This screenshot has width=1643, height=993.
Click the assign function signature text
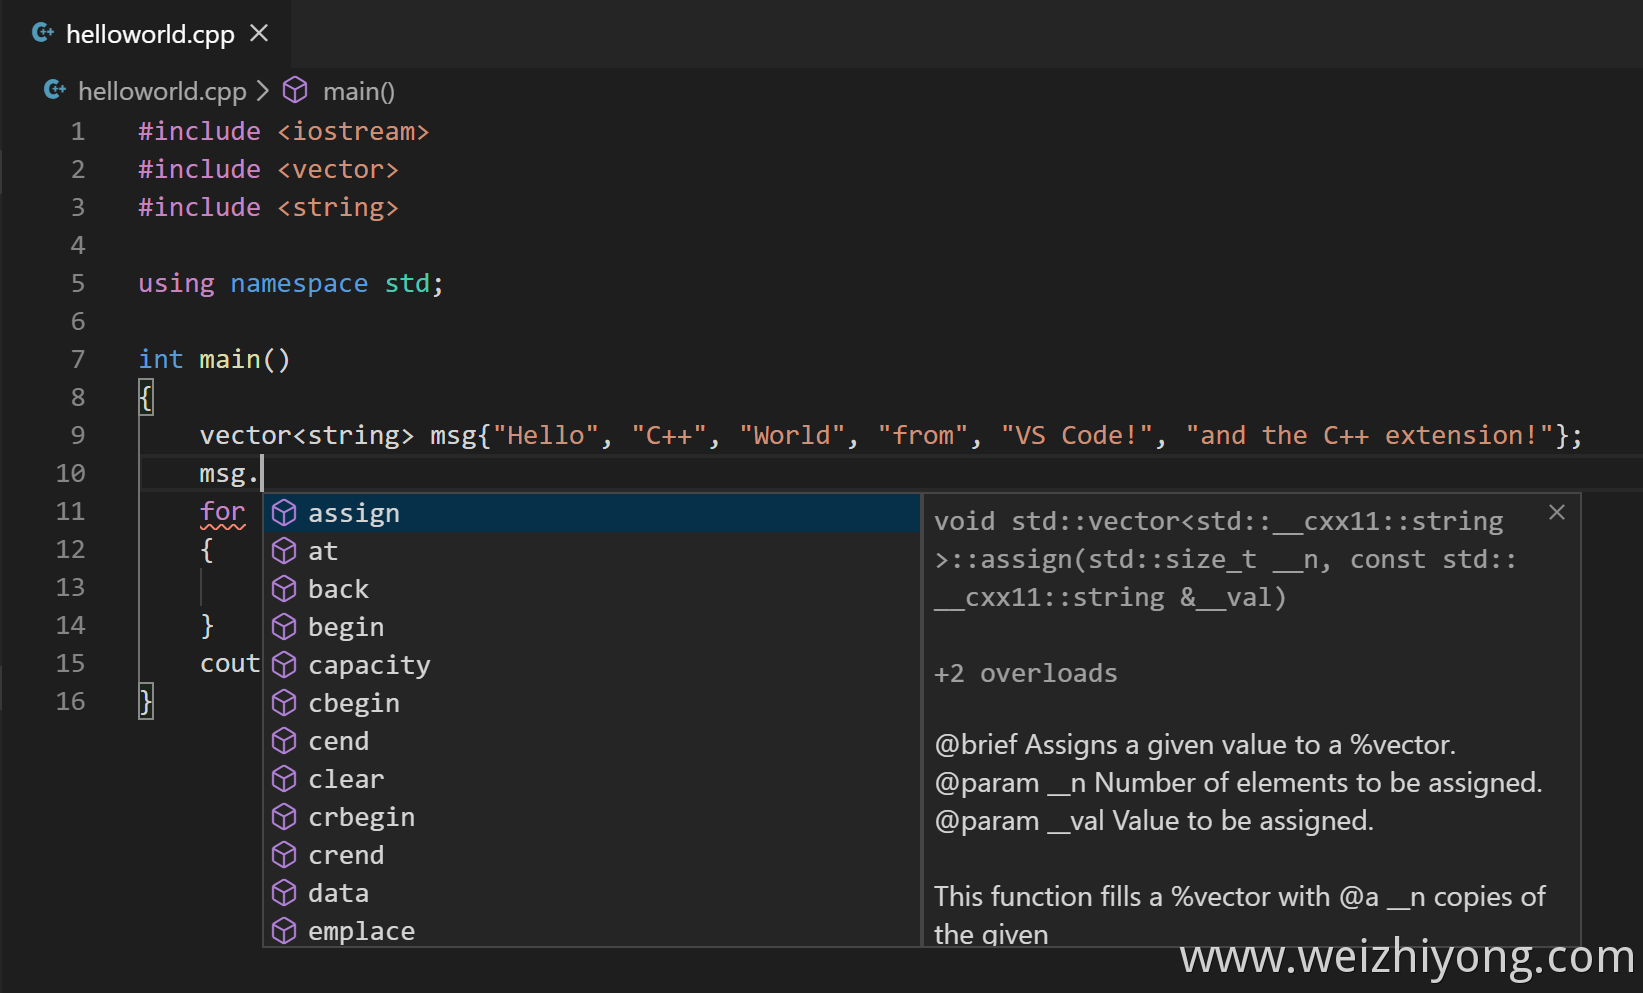(x=1225, y=559)
